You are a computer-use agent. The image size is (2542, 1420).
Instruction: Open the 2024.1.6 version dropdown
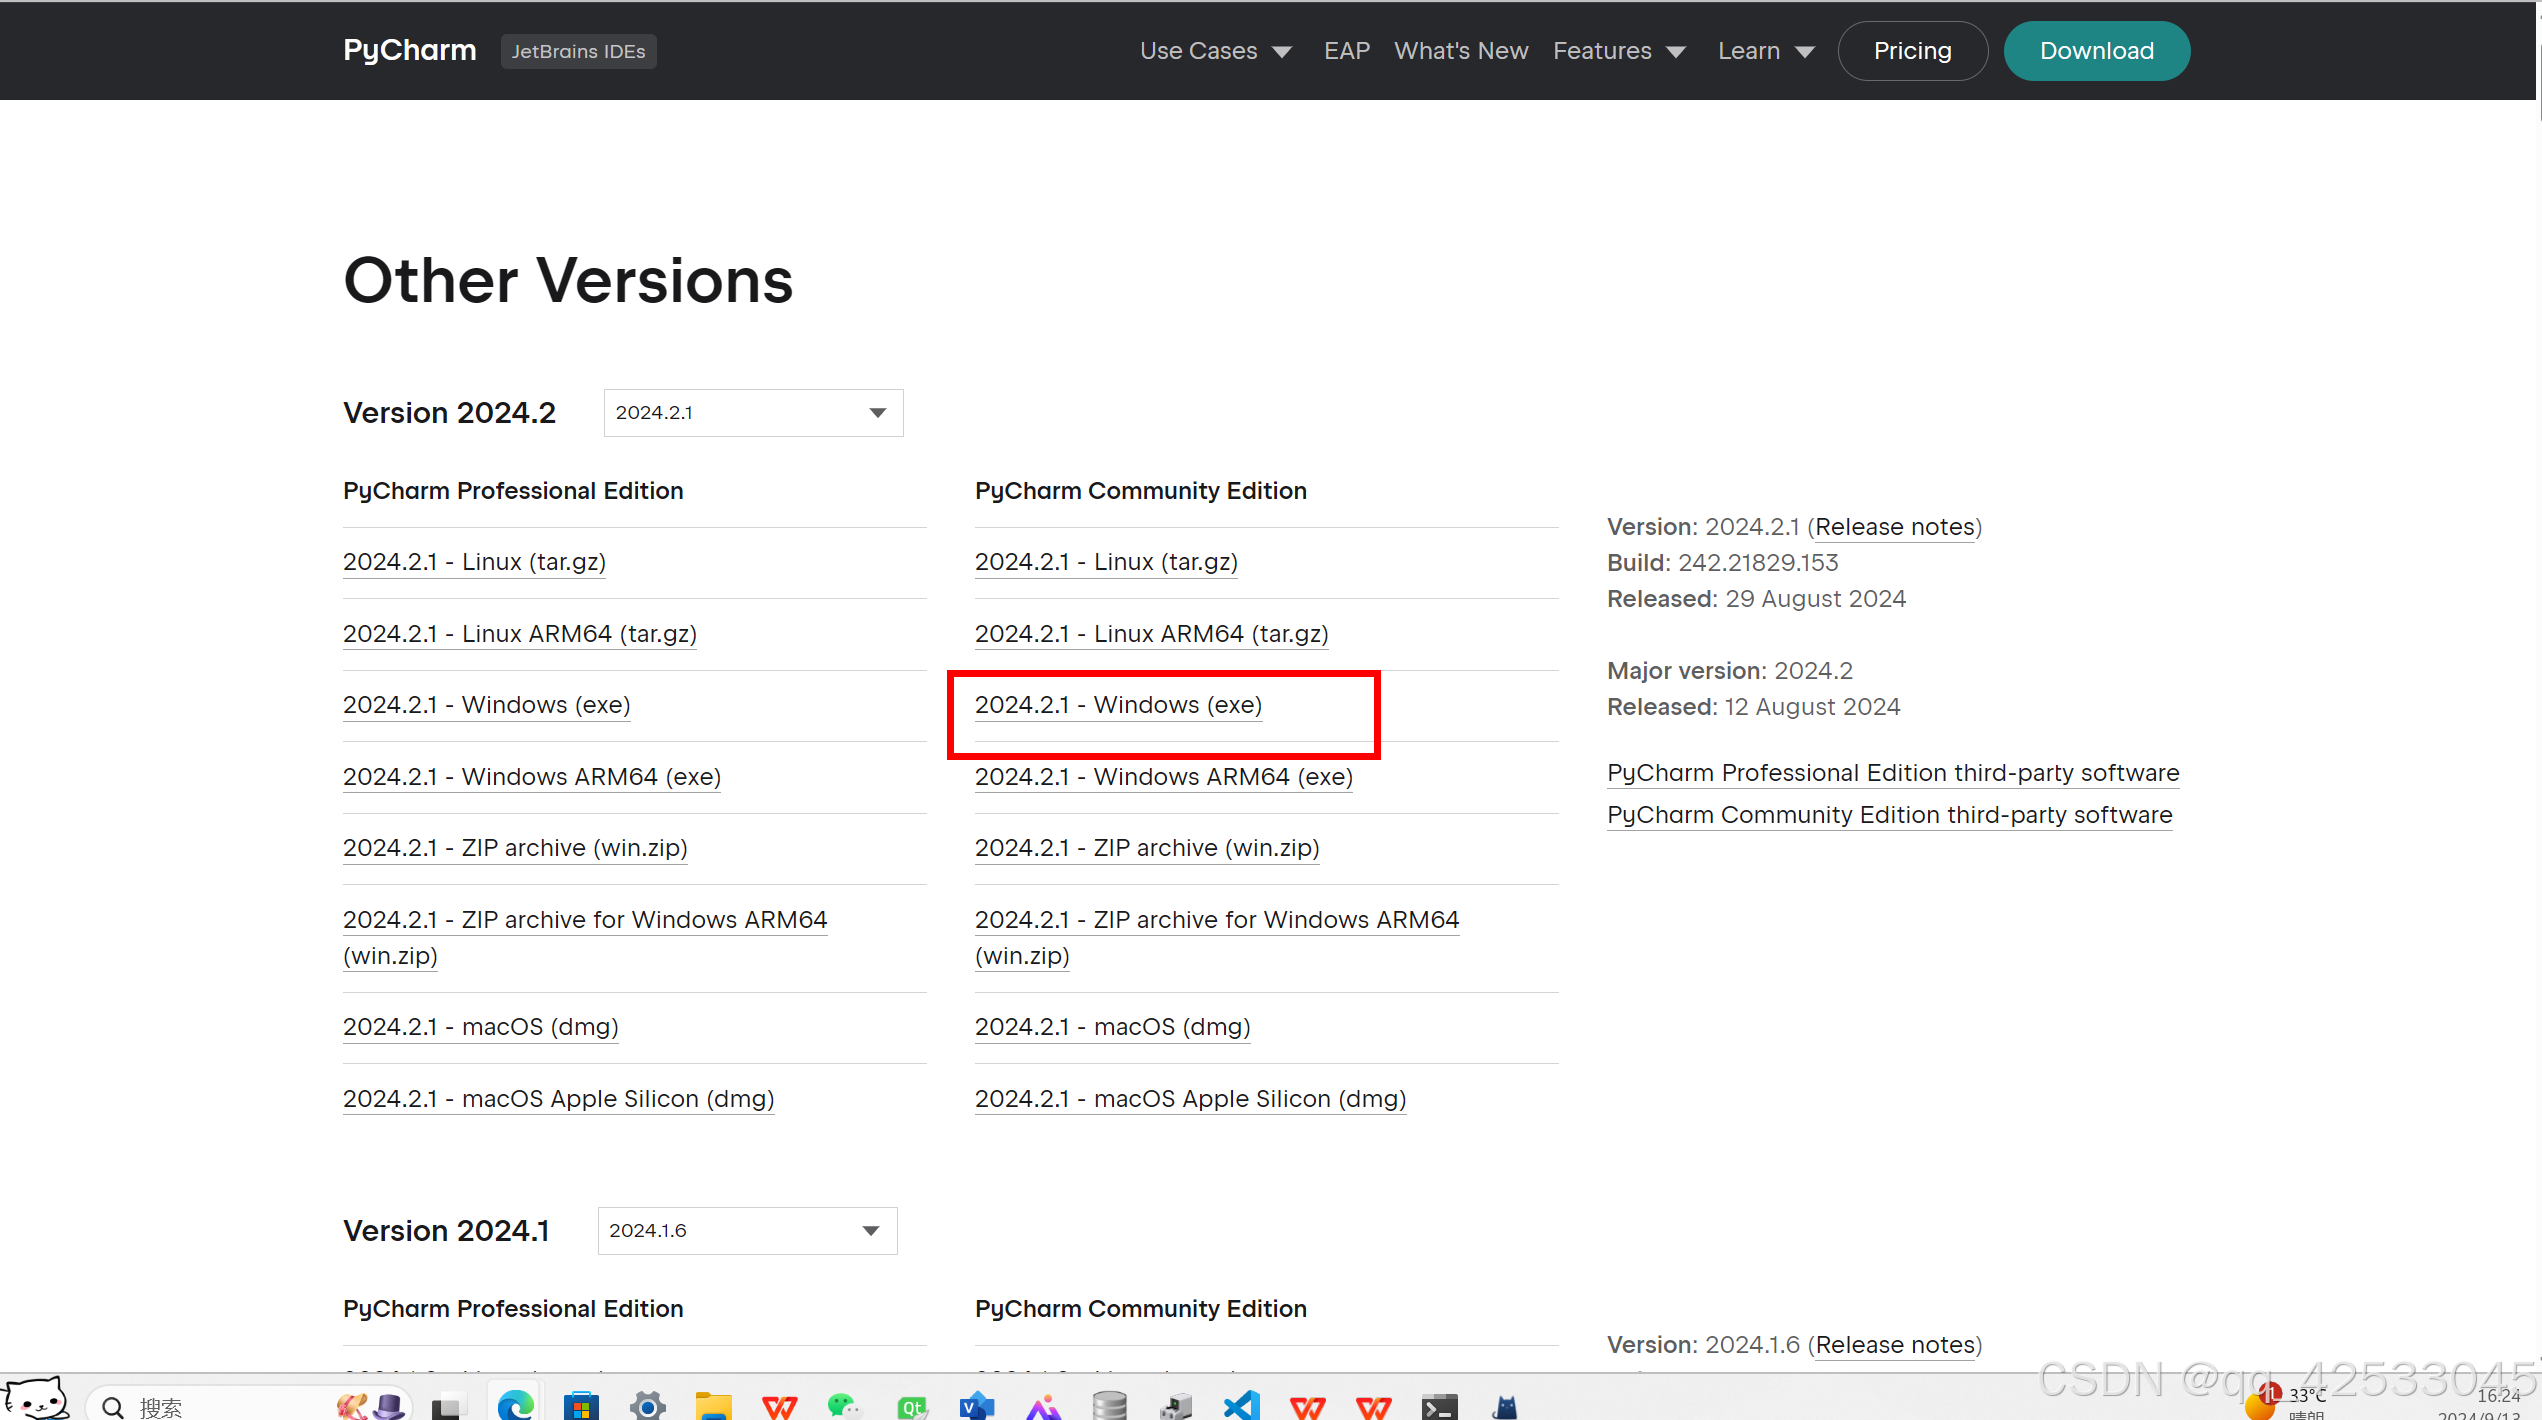pyautogui.click(x=747, y=1231)
